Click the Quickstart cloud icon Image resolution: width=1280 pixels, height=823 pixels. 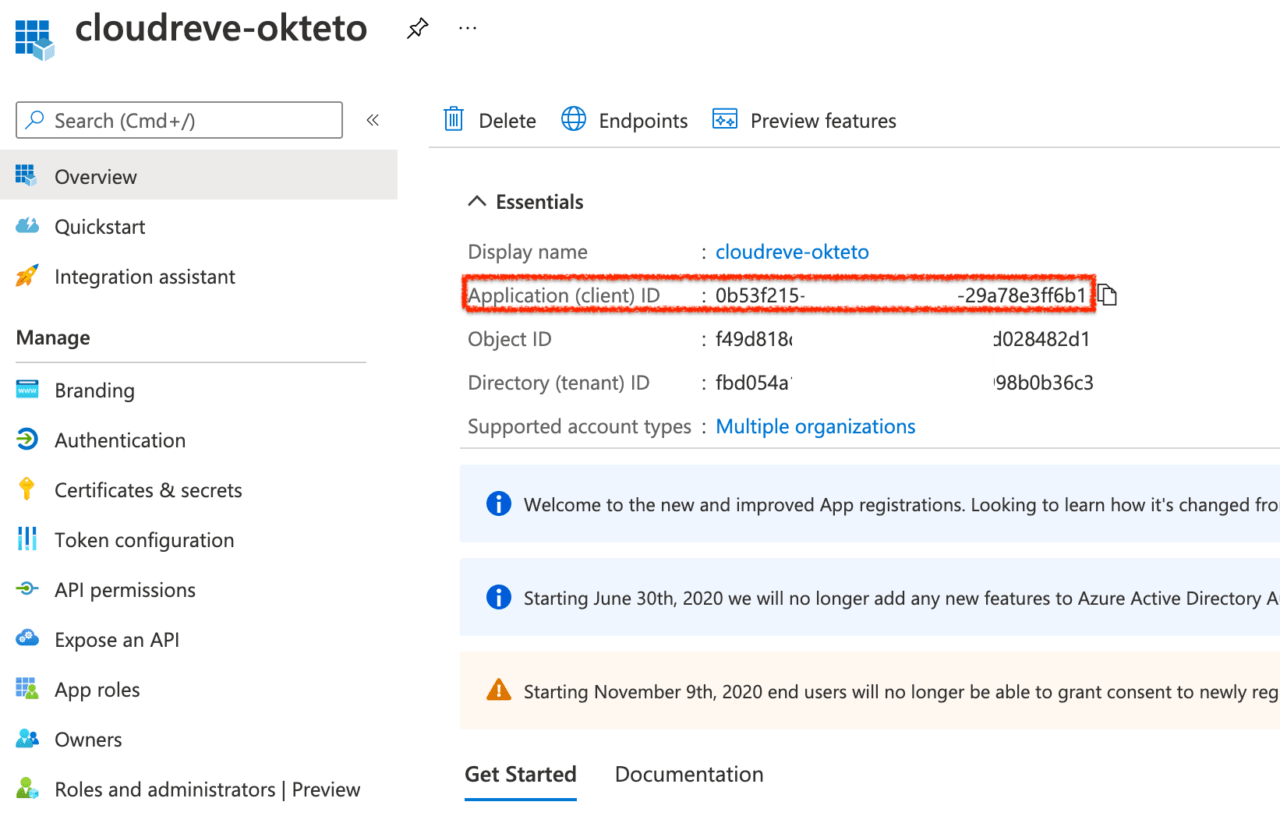click(x=27, y=227)
